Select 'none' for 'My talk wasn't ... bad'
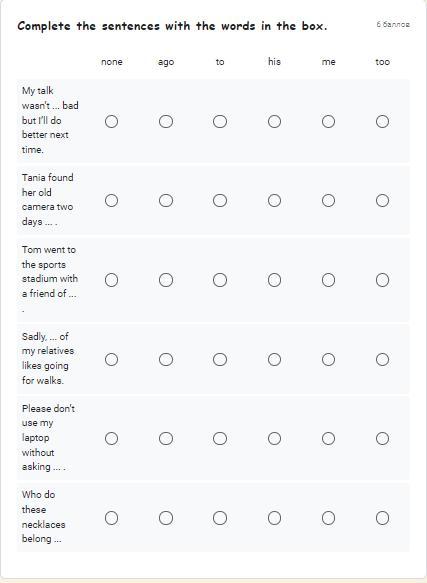 click(x=112, y=121)
